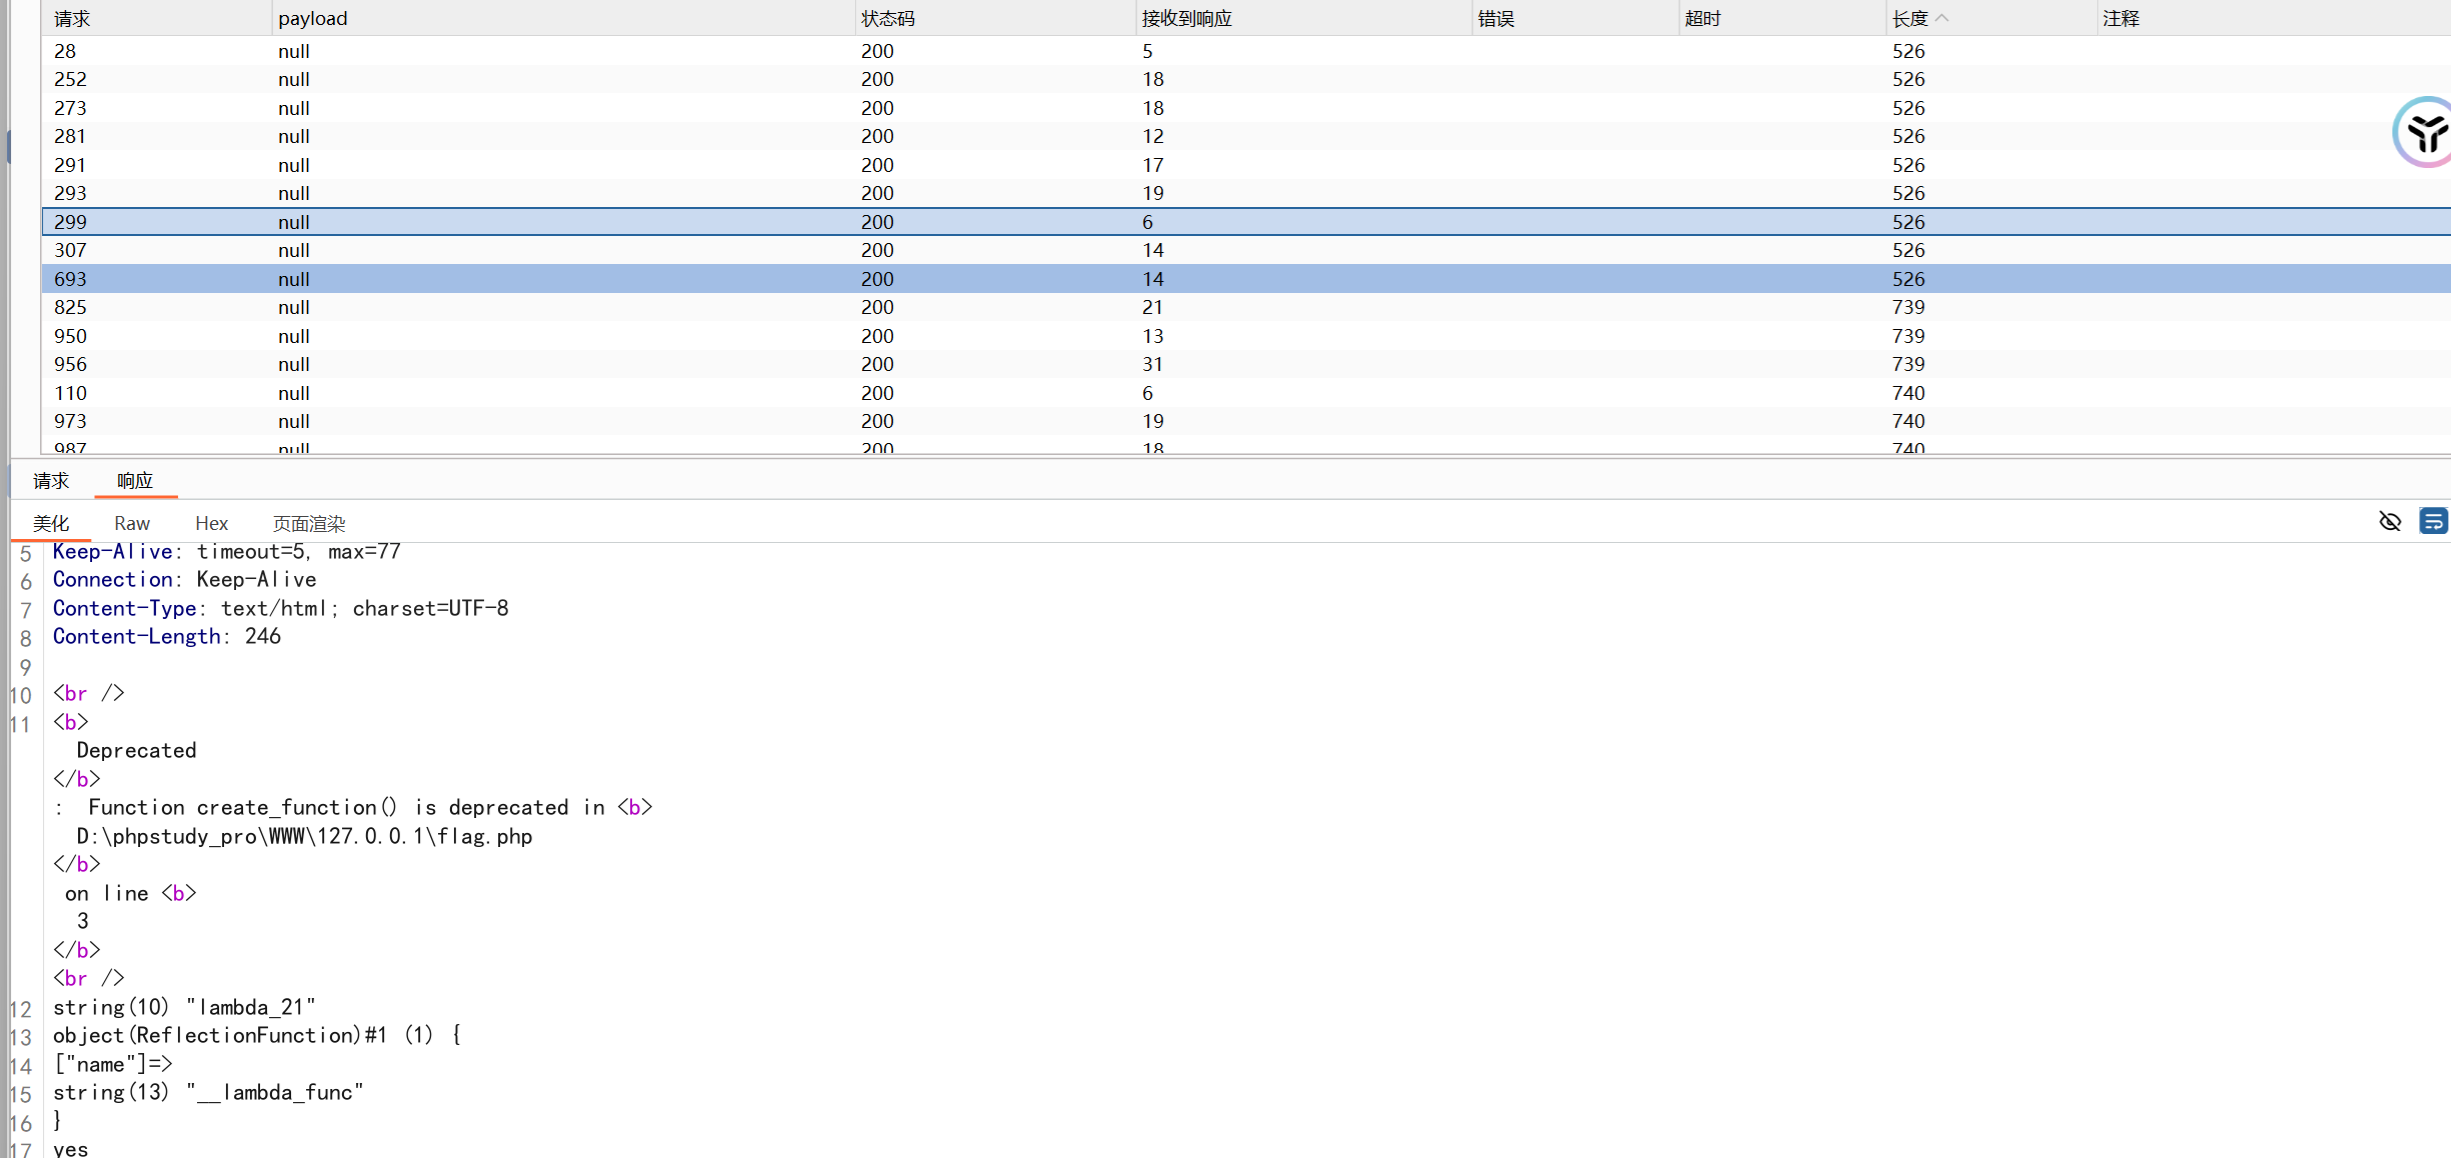Sort by 接收到响应 column header
Screen dimensions: 2451x1158
(1186, 18)
